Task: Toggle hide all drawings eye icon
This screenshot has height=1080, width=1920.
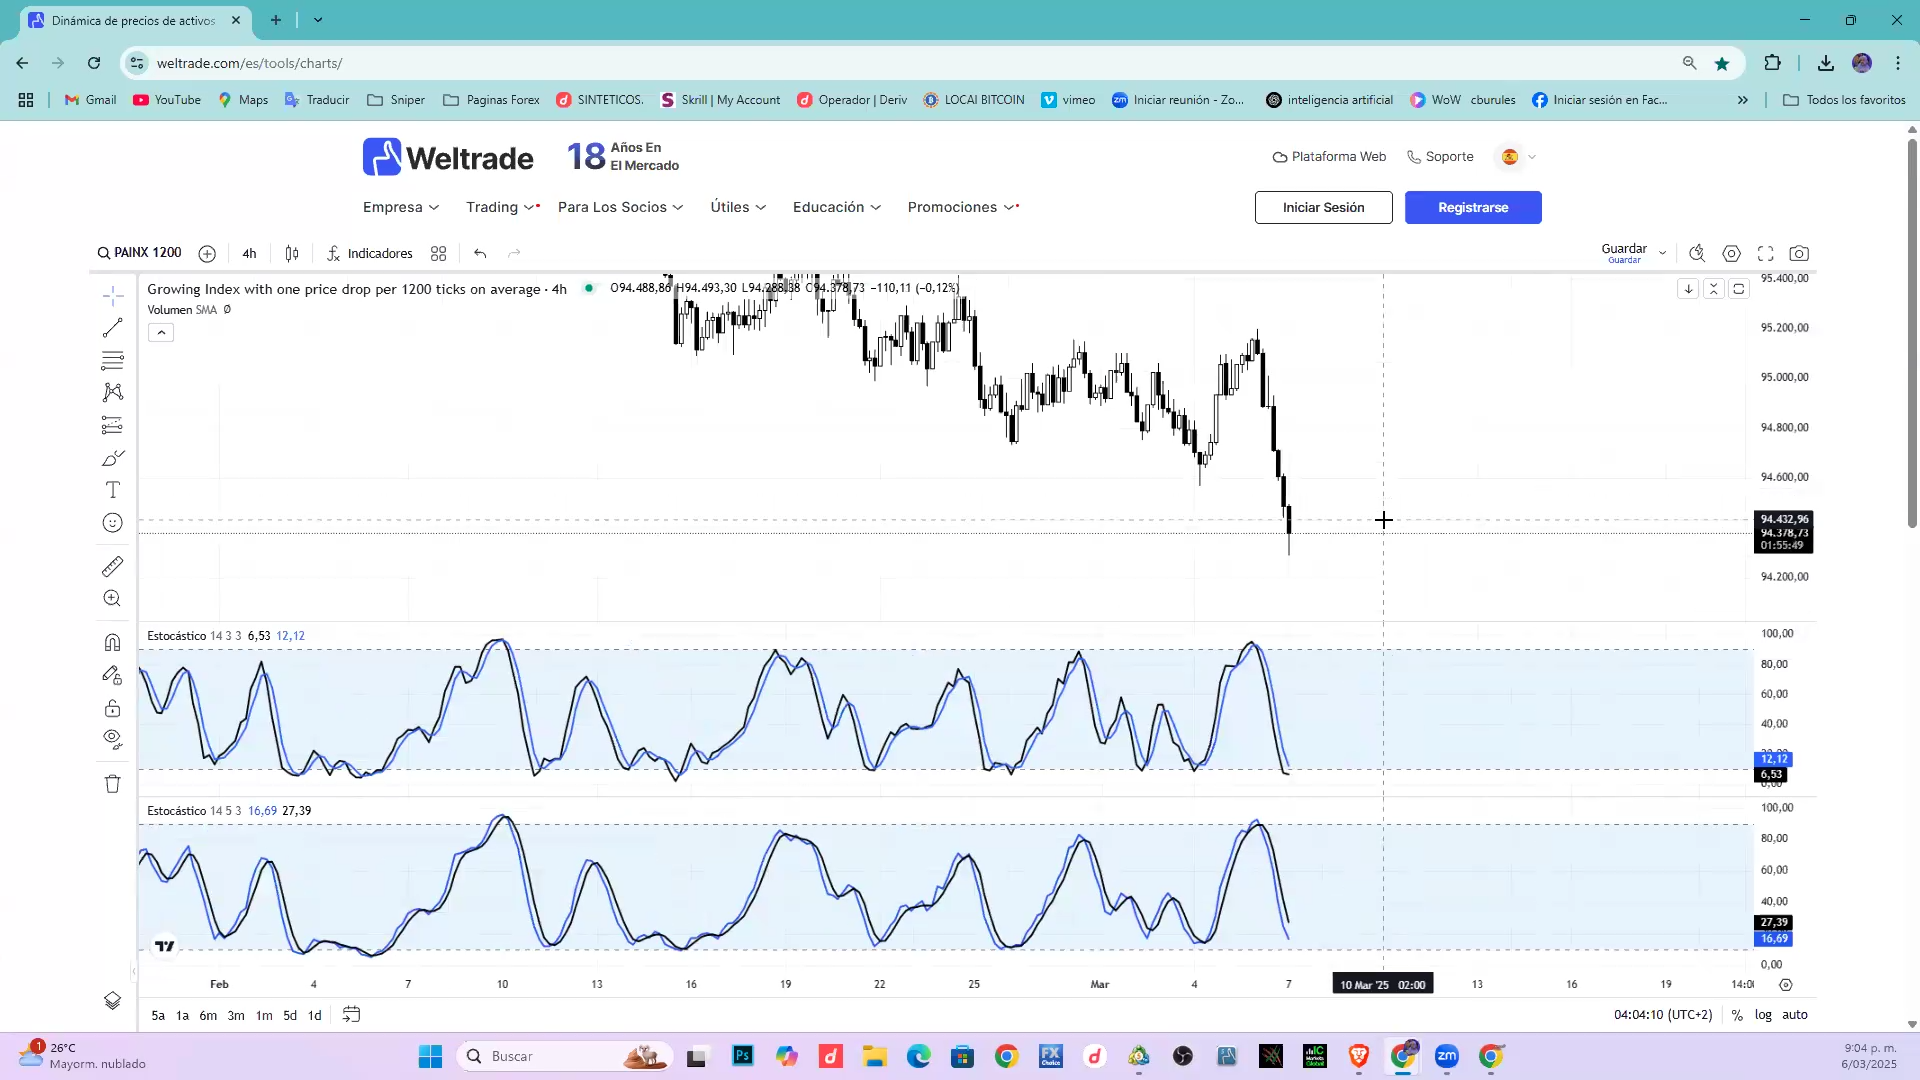Action: pyautogui.click(x=112, y=740)
